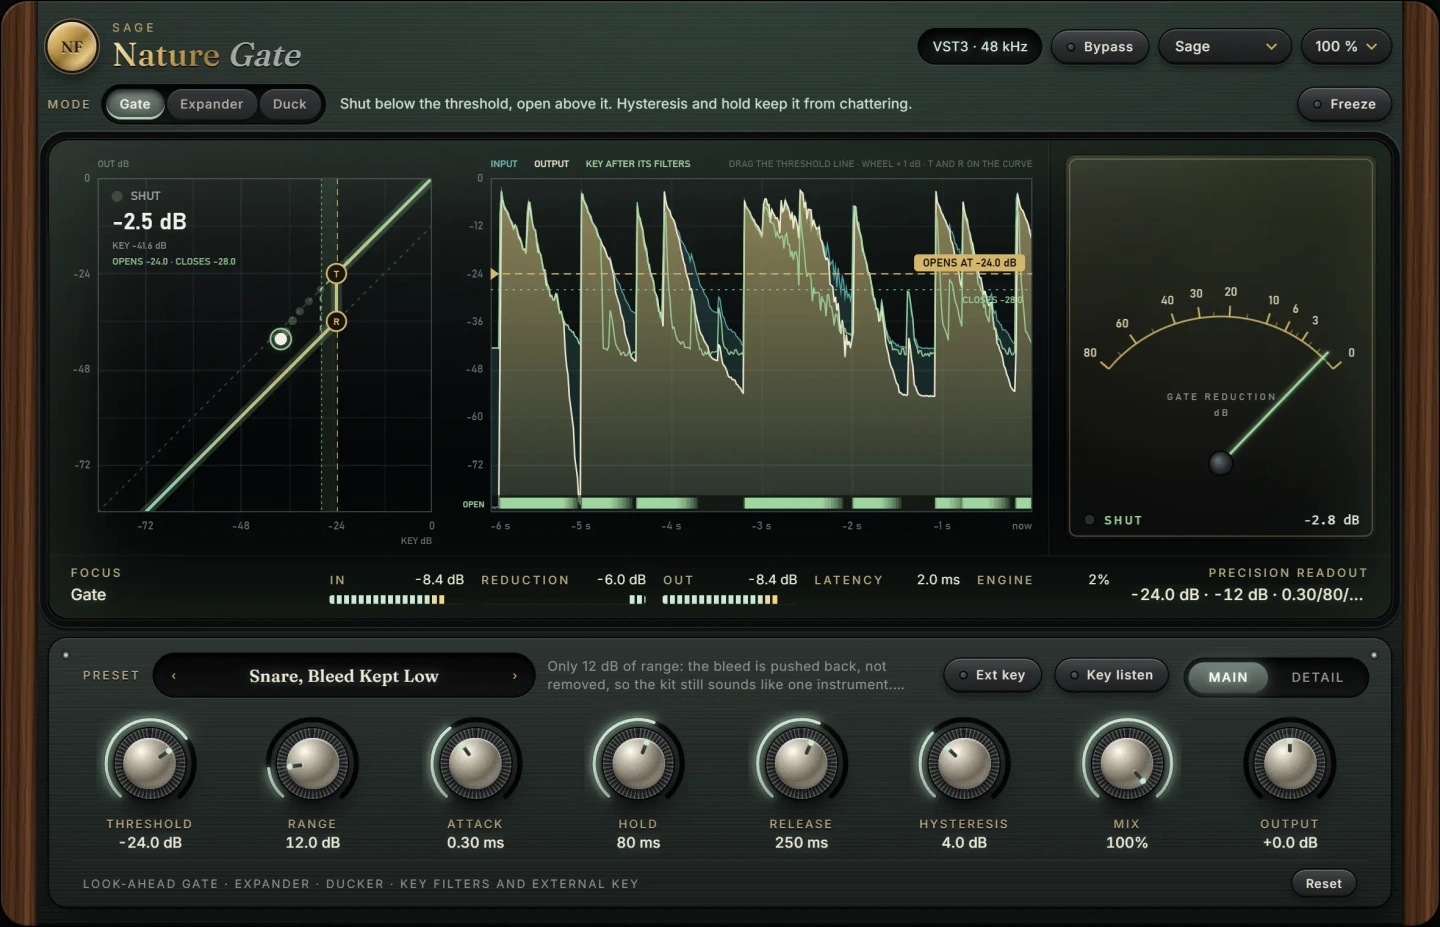Go to the previous preset arrow
Screen dimensions: 1440x927
(x=174, y=676)
